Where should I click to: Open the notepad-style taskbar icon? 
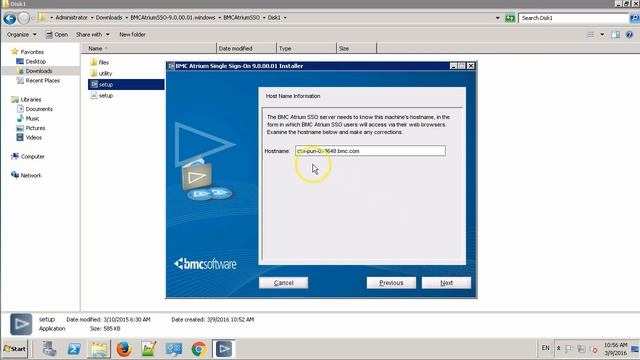149,349
